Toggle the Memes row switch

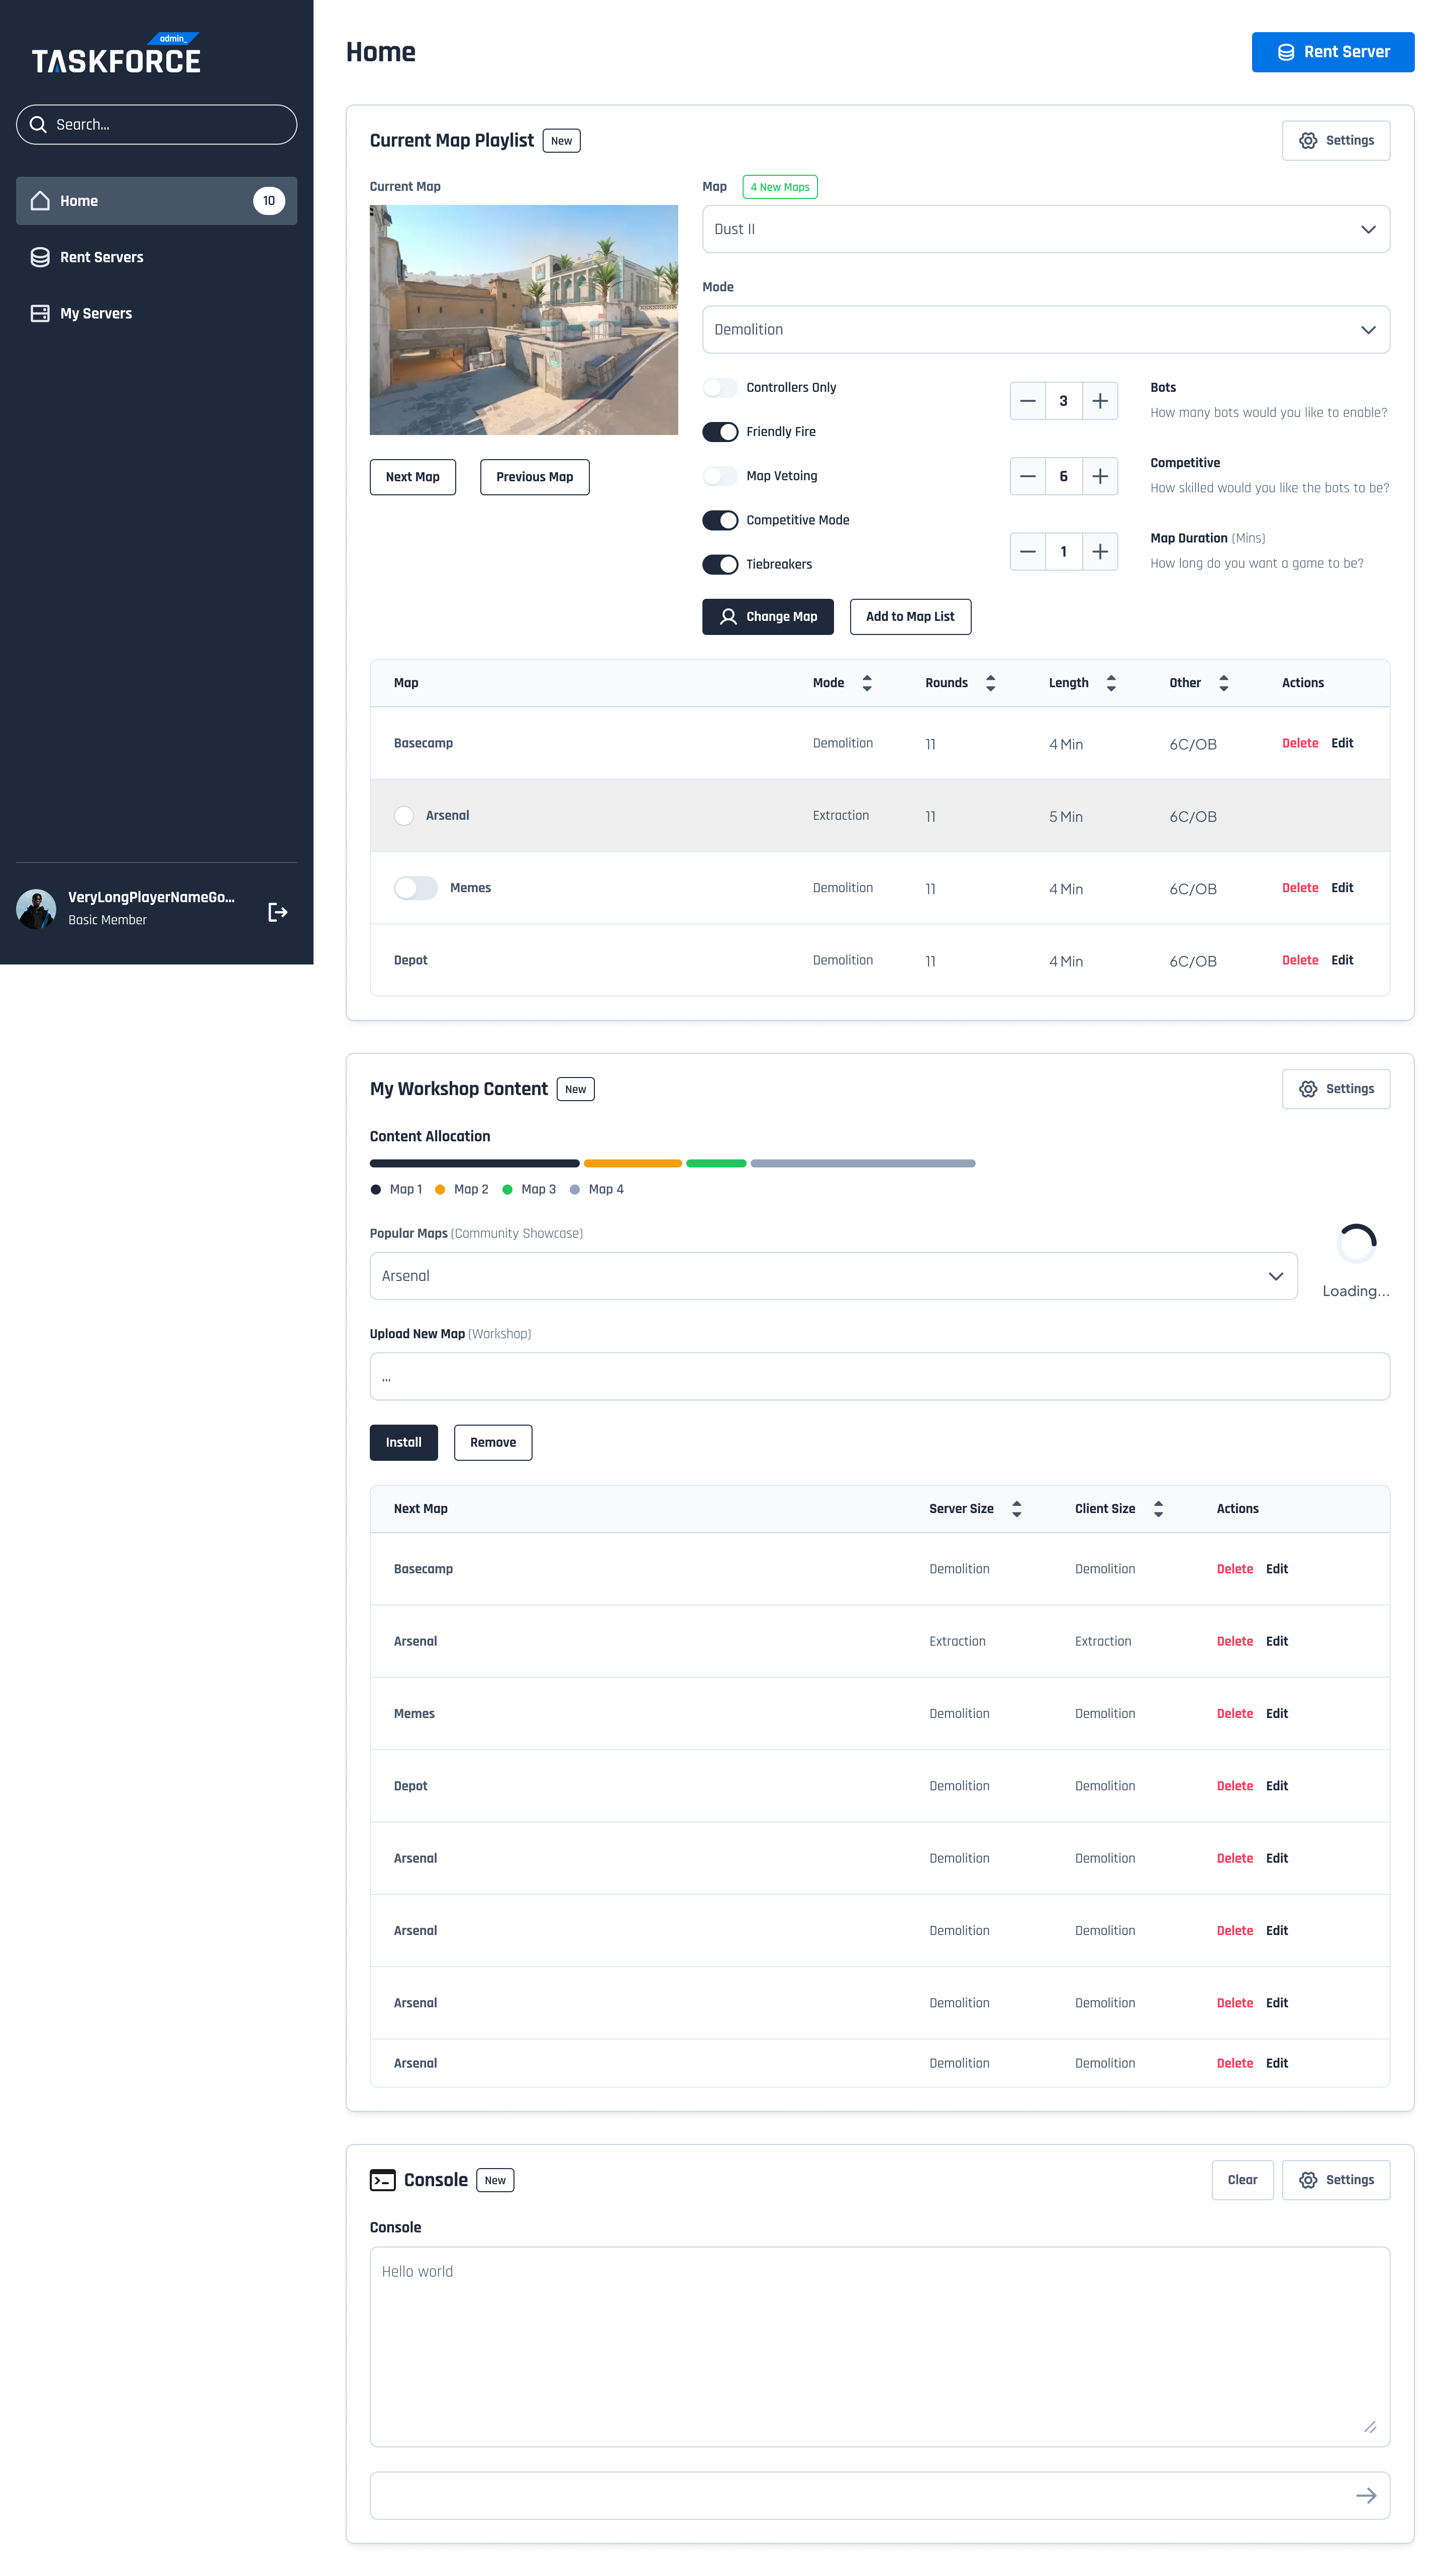coord(415,888)
